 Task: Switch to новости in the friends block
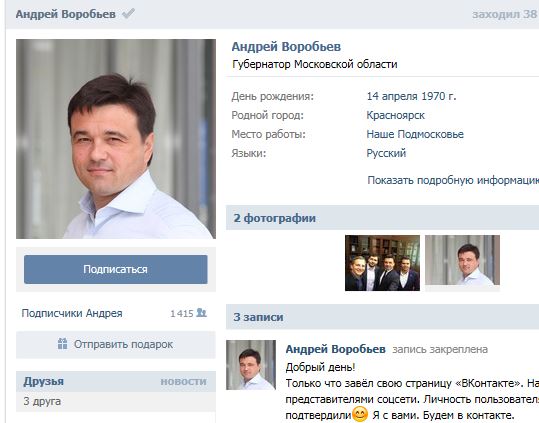pyautogui.click(x=184, y=382)
